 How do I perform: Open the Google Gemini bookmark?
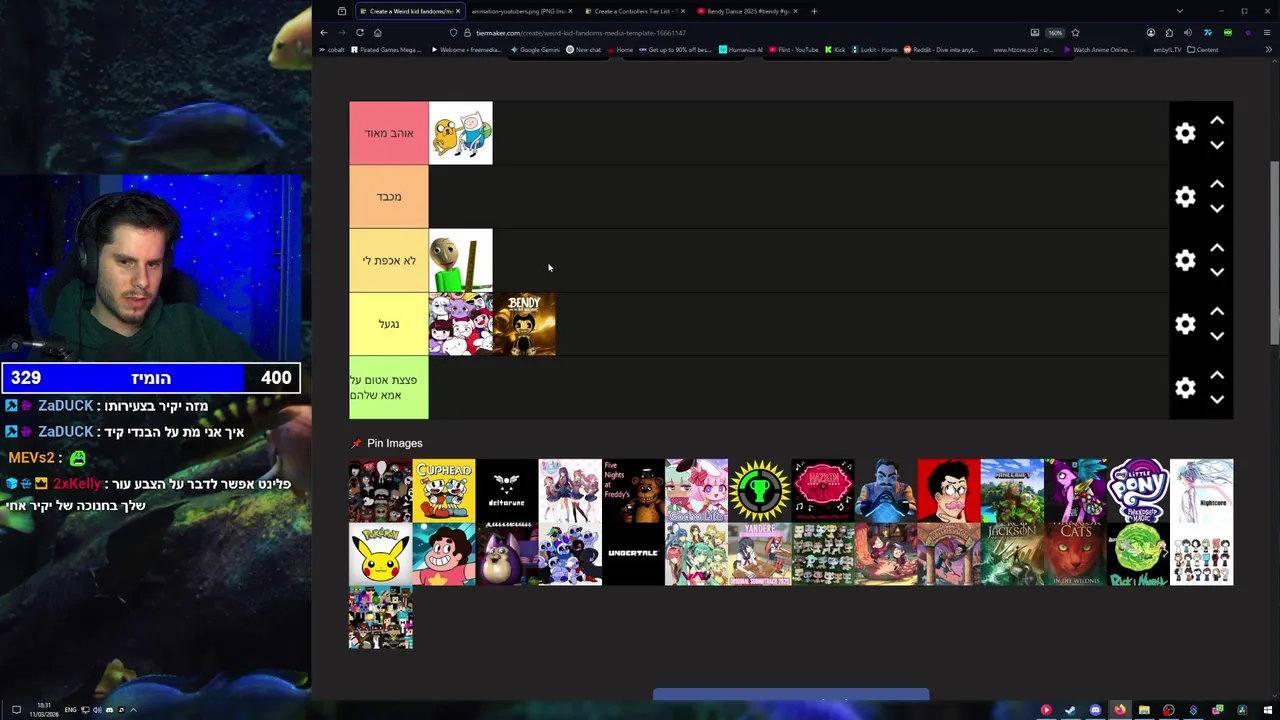click(536, 50)
